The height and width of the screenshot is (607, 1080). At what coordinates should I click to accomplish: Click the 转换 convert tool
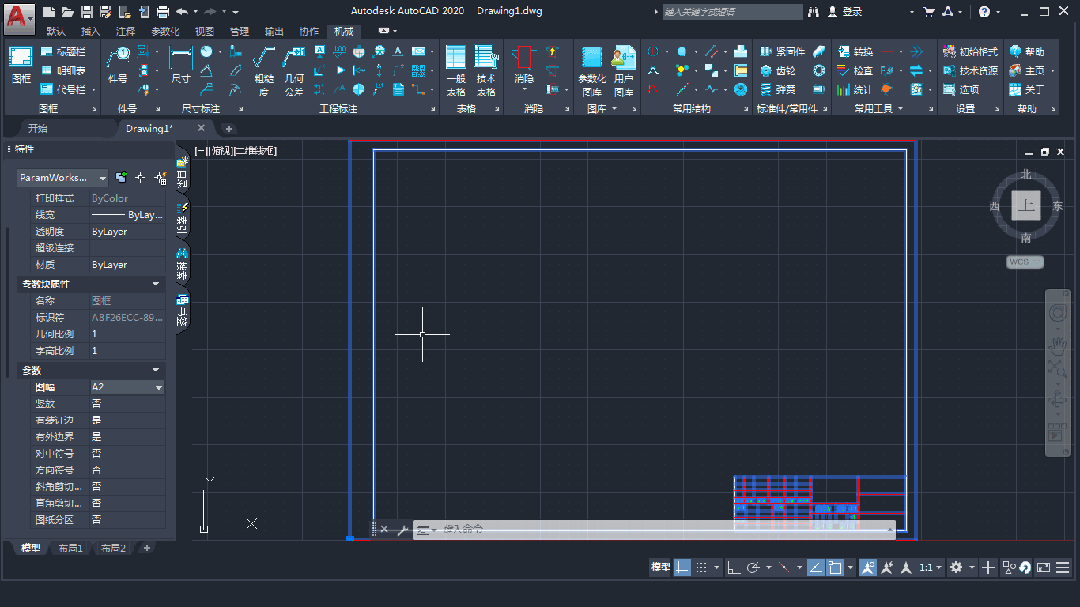click(855, 52)
